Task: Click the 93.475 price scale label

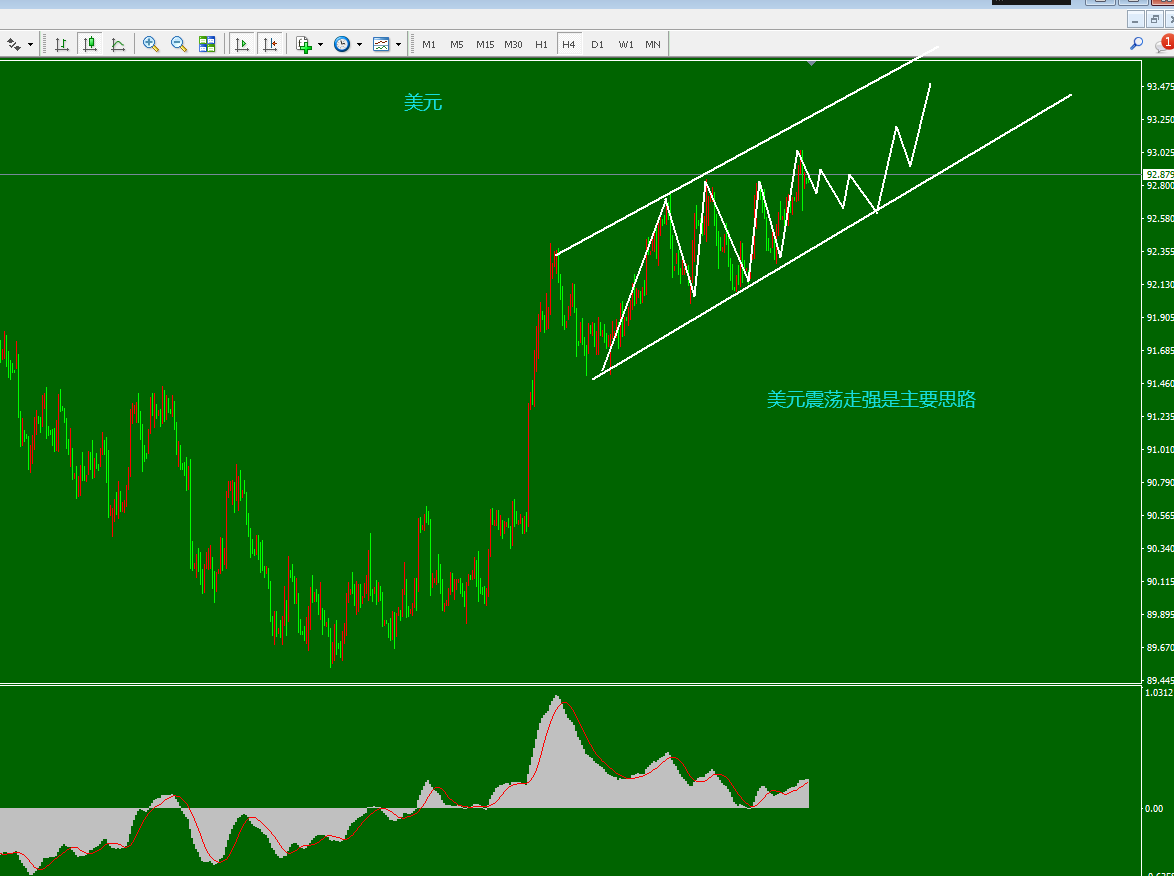Action: pyautogui.click(x=1160, y=86)
